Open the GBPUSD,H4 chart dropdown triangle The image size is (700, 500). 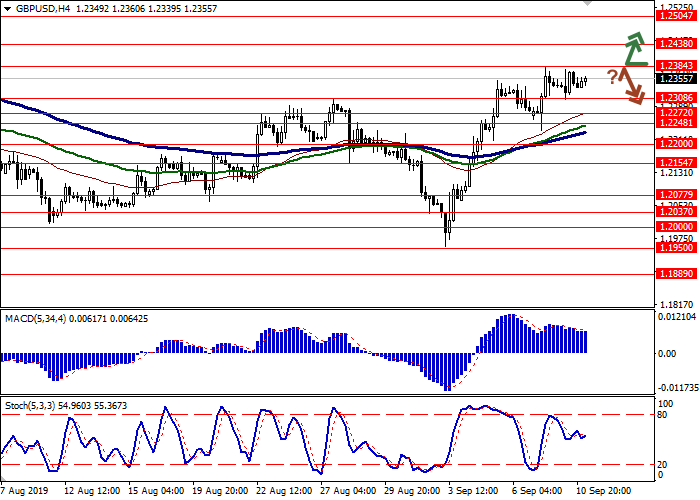(x=8, y=8)
